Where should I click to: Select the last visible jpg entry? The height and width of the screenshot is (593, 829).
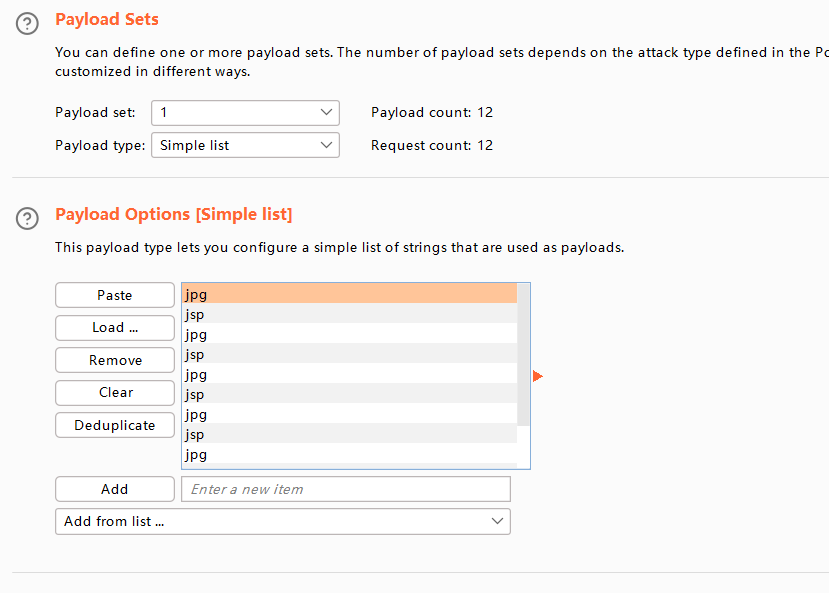coord(349,454)
